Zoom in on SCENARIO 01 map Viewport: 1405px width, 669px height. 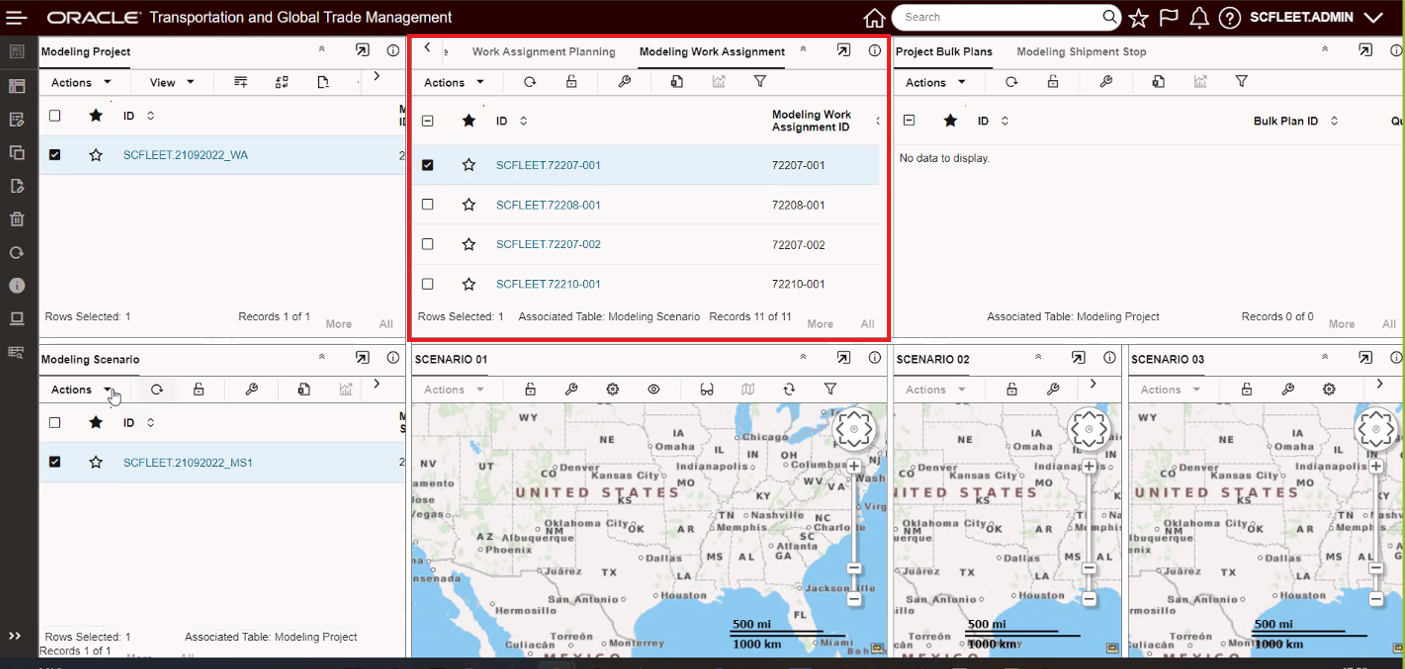(x=854, y=466)
